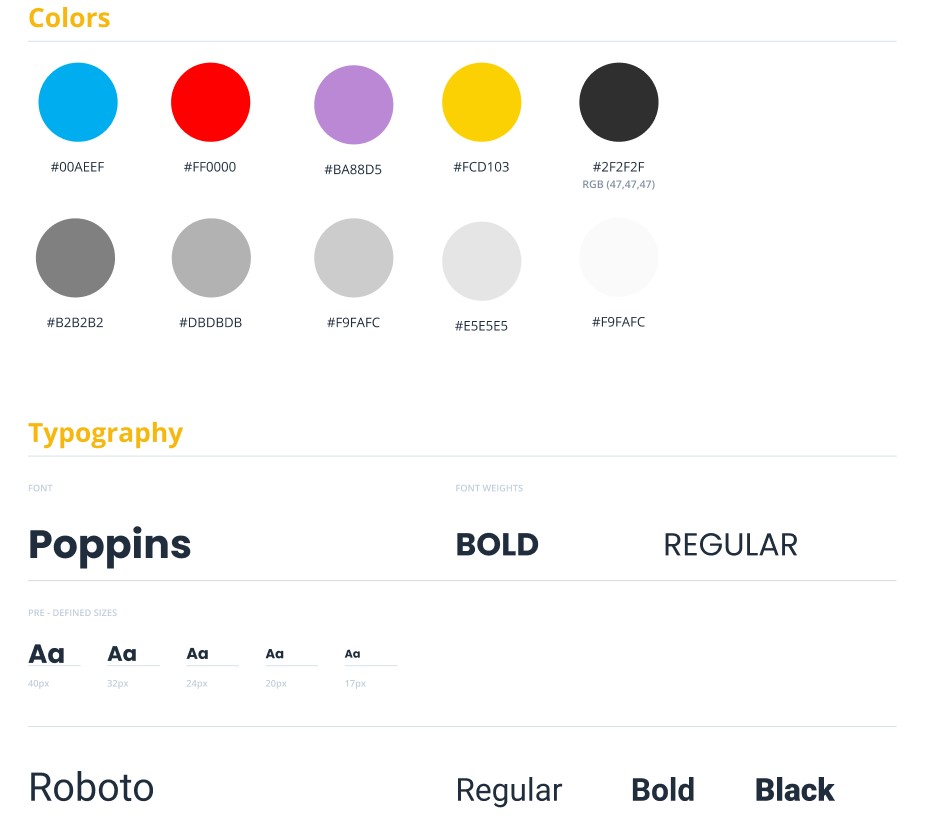Select the Poppins REGULAR weight sample
945x830 pixels.
pyautogui.click(x=730, y=545)
